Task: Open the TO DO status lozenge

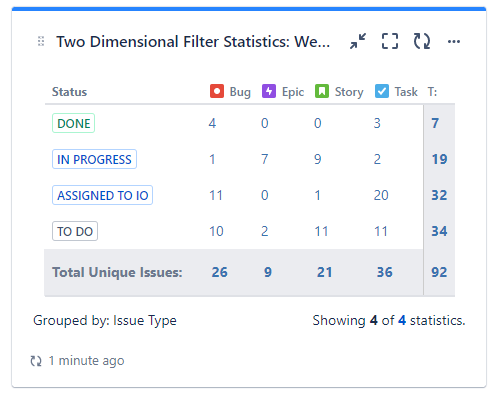Action: [x=75, y=231]
